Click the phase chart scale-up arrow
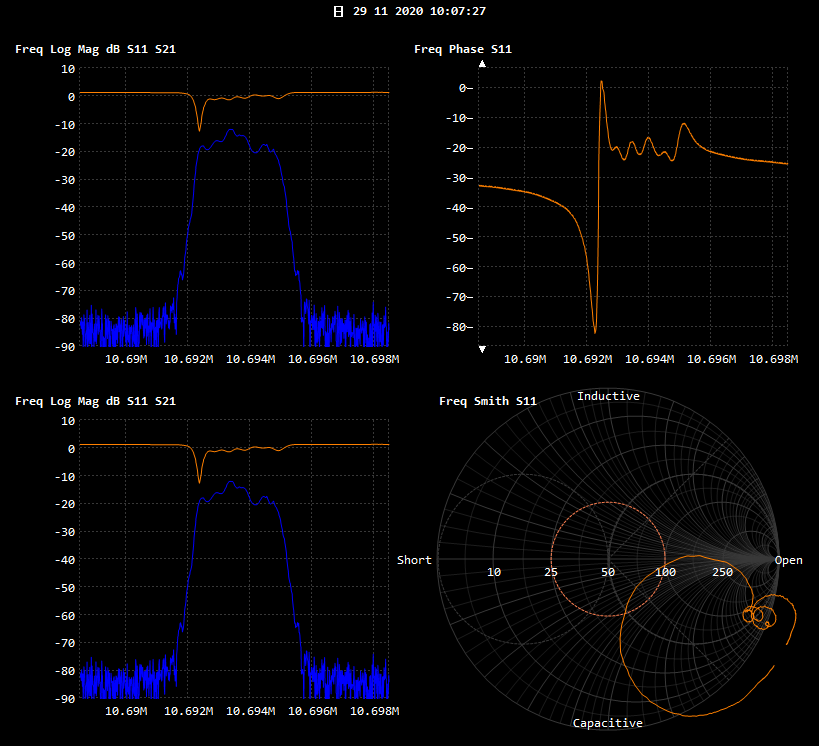 coord(483,64)
